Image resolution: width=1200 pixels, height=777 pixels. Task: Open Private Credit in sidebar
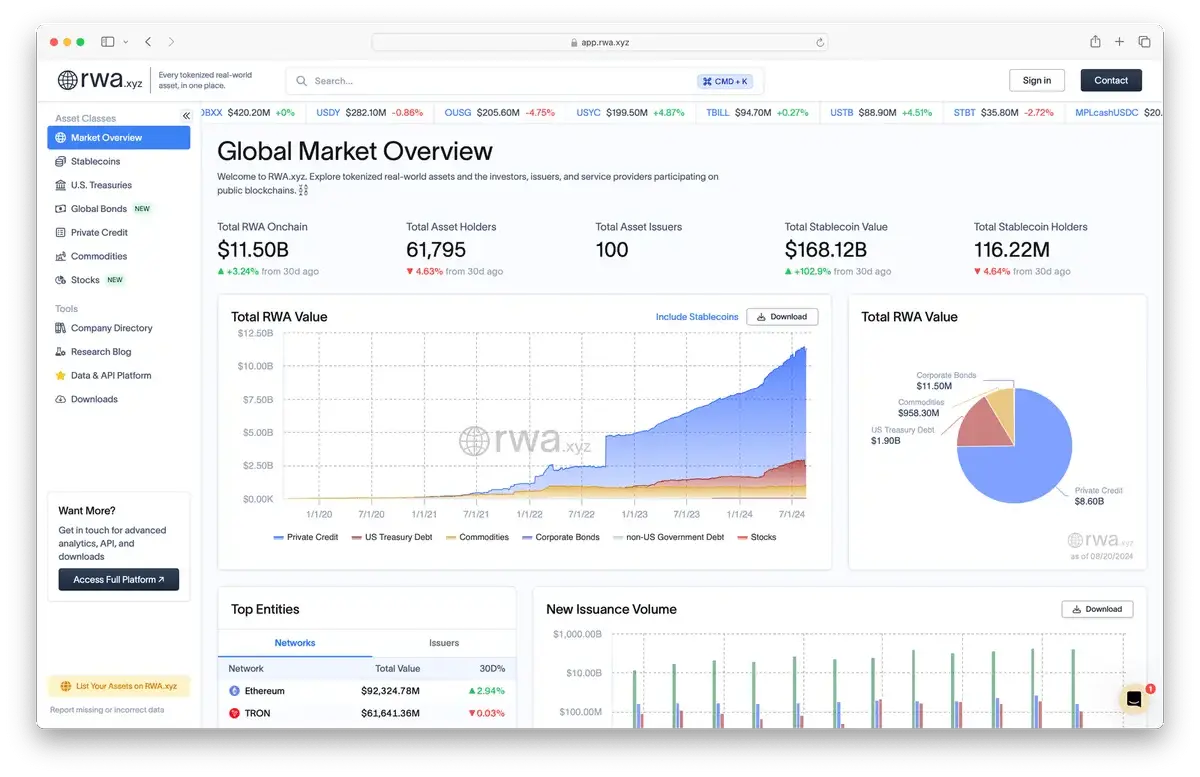[x=99, y=233]
